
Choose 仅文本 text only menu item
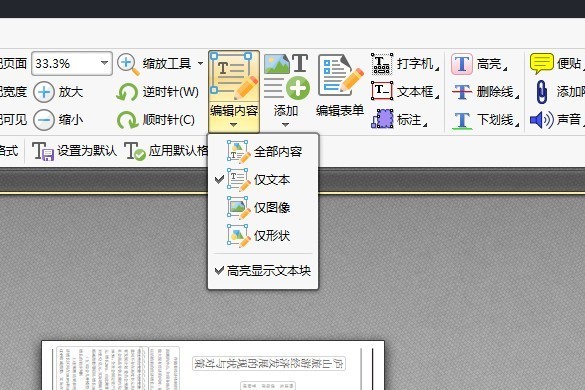[263, 180]
